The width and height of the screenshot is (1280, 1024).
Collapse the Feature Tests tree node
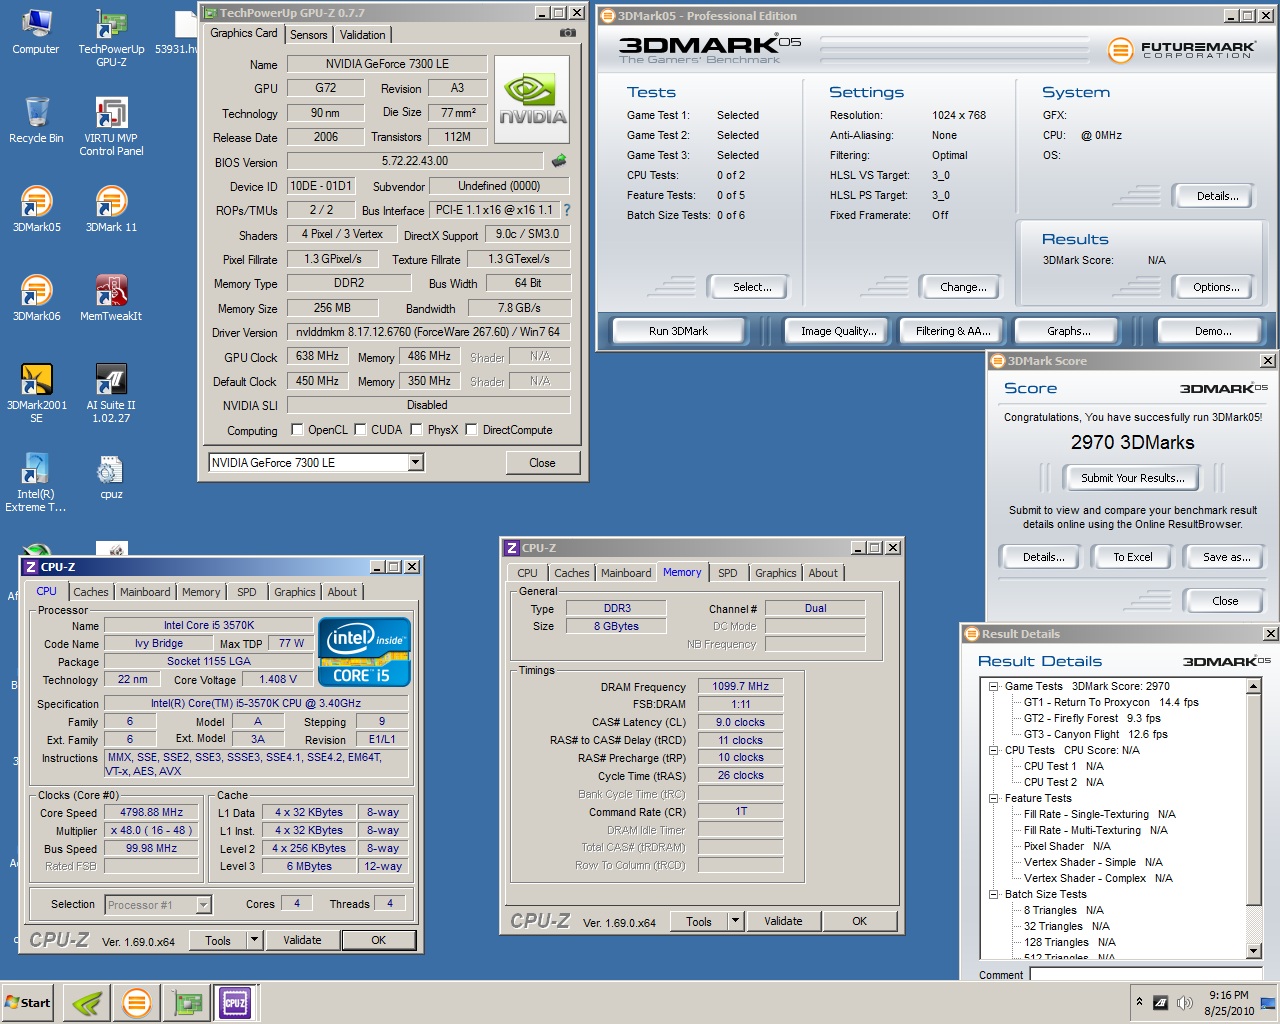coord(994,798)
